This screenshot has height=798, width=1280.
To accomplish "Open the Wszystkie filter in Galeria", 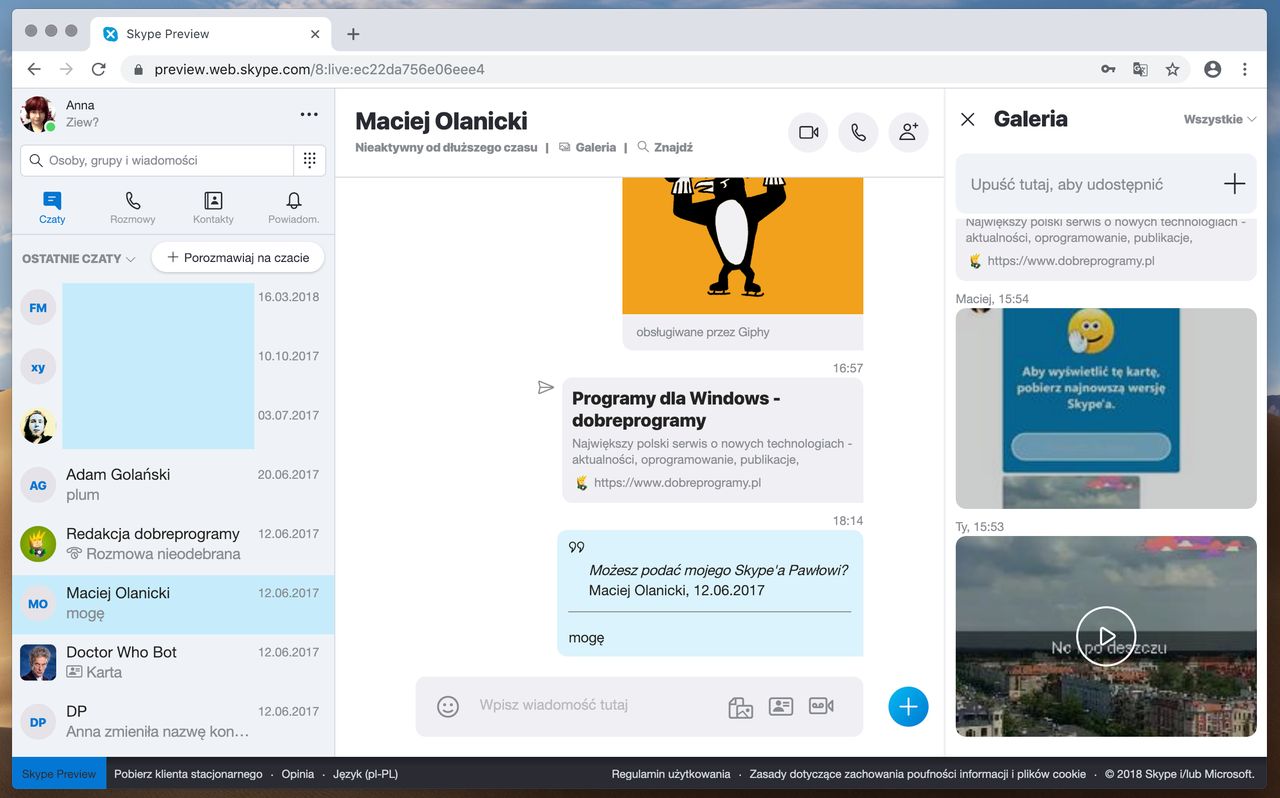I will [x=1218, y=118].
